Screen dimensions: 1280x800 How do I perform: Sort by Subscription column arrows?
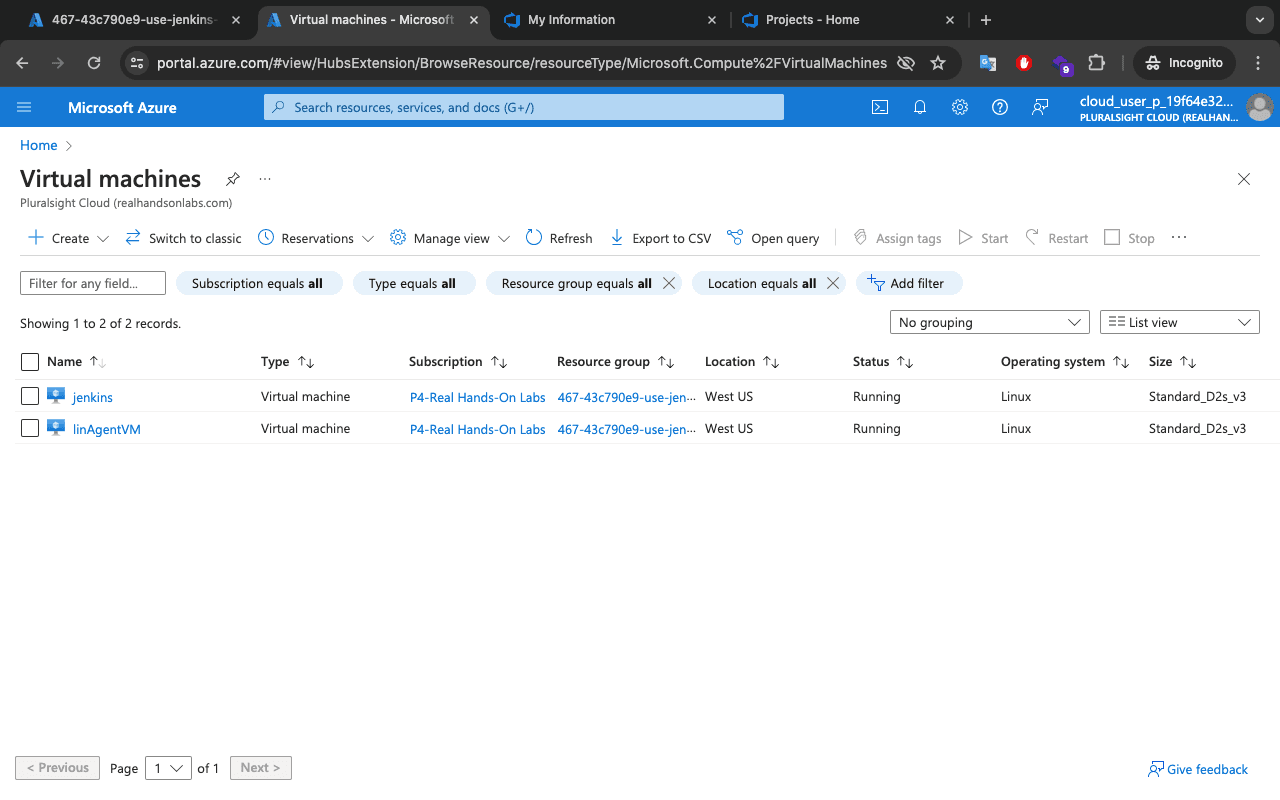pos(499,362)
